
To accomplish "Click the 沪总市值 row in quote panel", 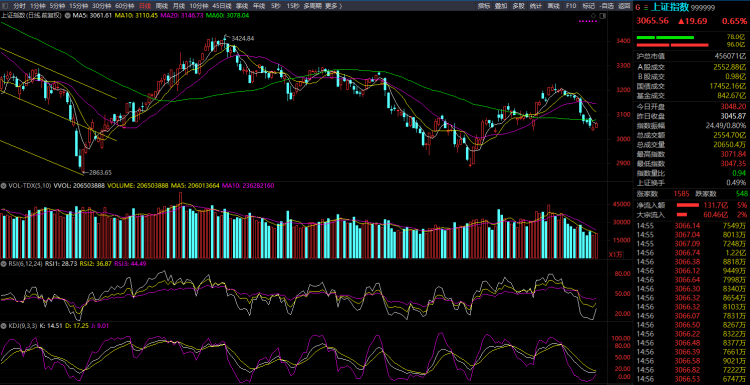I will coord(691,56).
